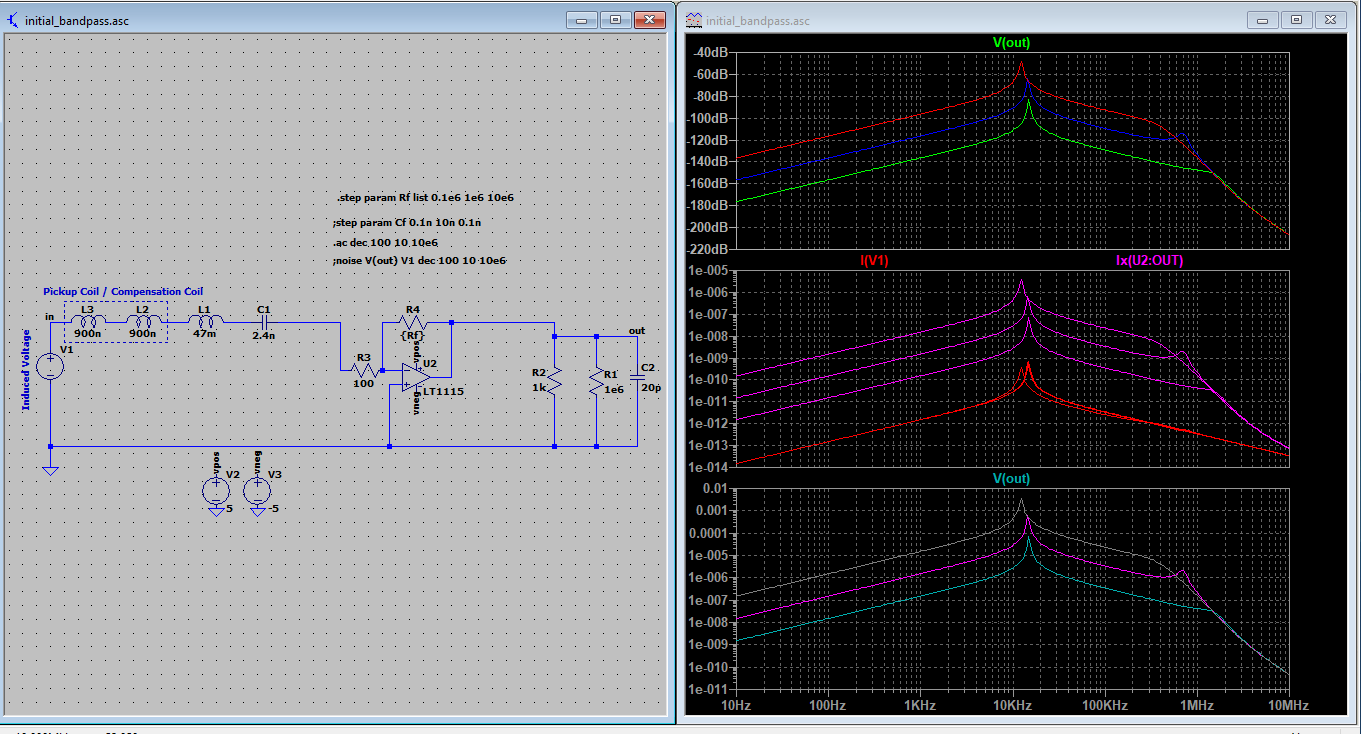
Task: Click the {Rf} resistor value text
Action: [x=412, y=336]
